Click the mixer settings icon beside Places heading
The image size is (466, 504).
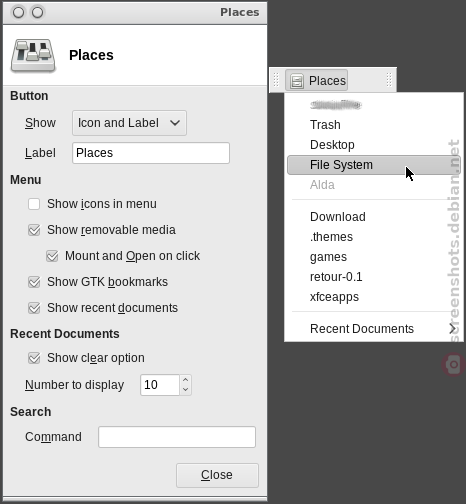(33, 55)
